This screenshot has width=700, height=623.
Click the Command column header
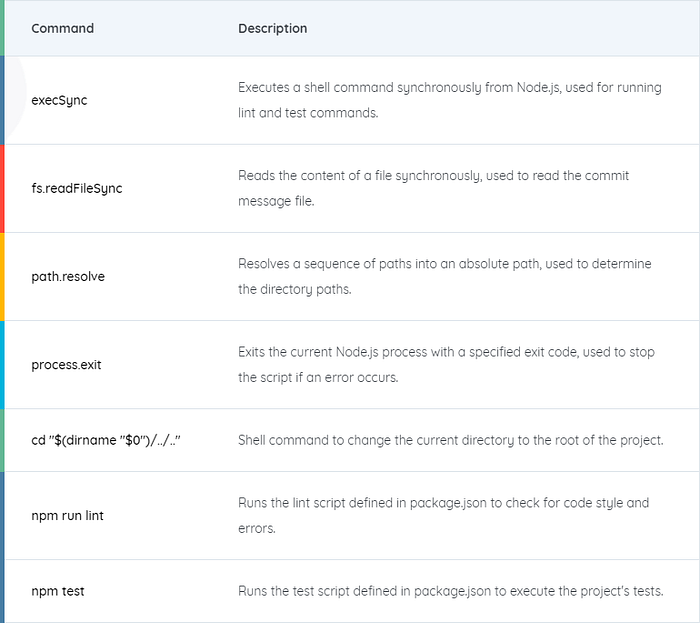click(x=62, y=29)
